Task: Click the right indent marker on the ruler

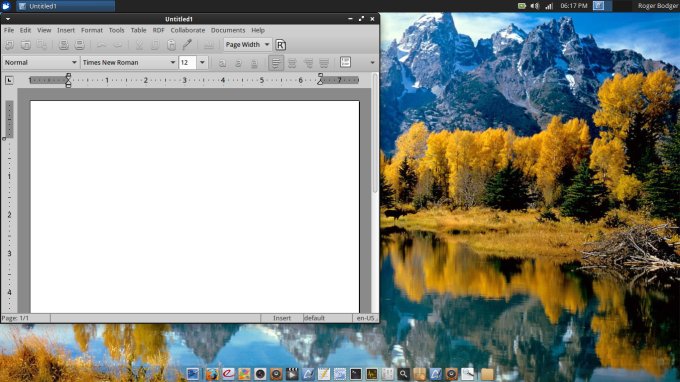Action: pos(320,79)
